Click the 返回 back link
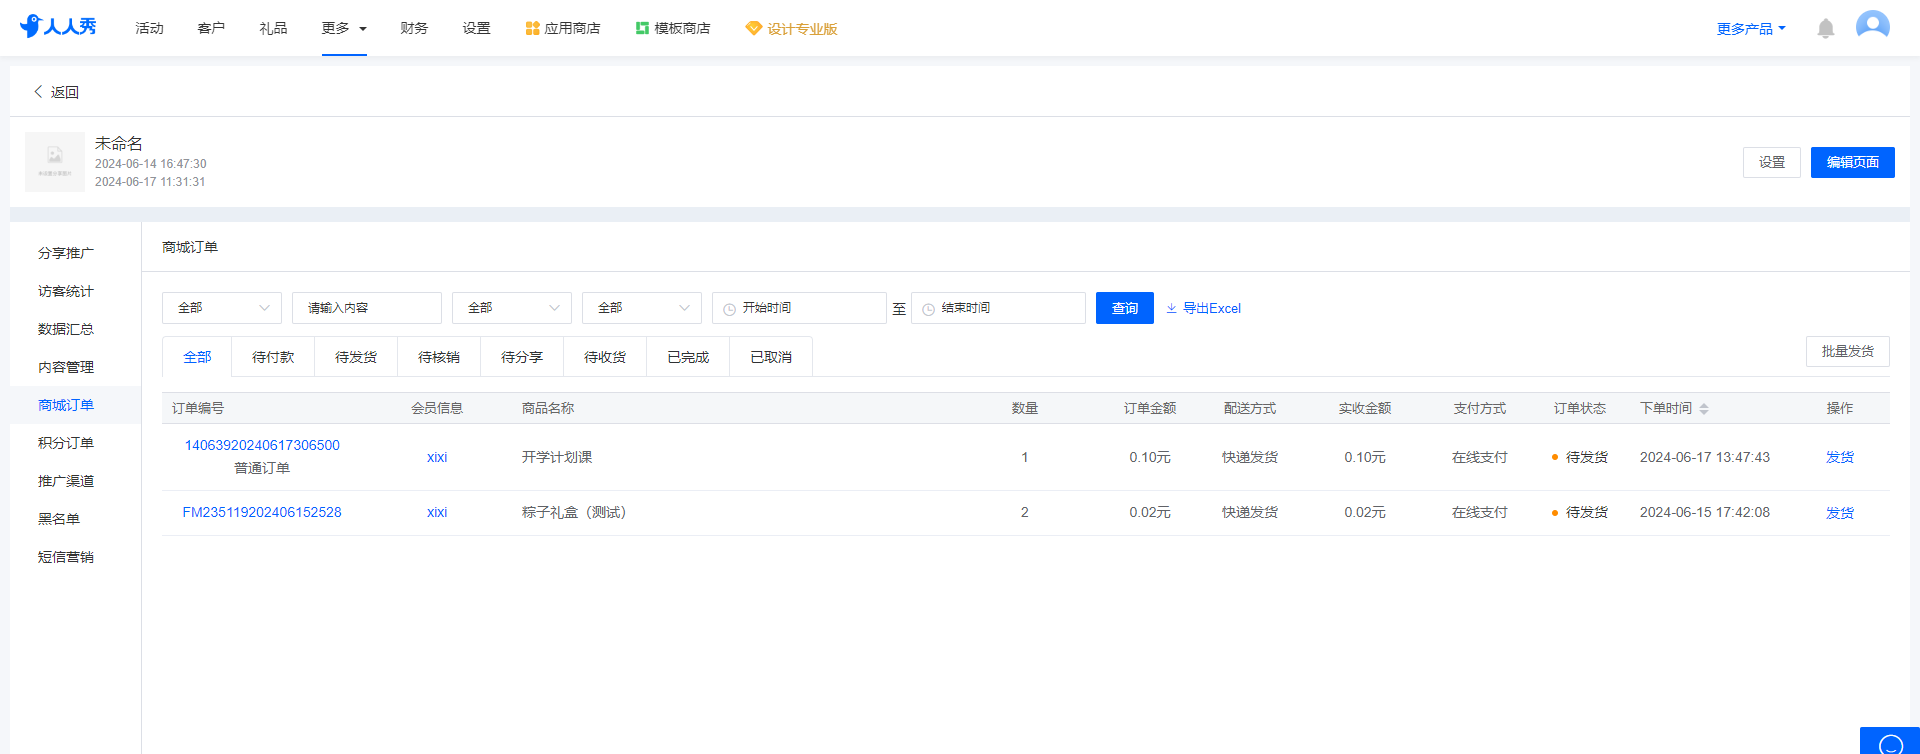 [x=65, y=92]
